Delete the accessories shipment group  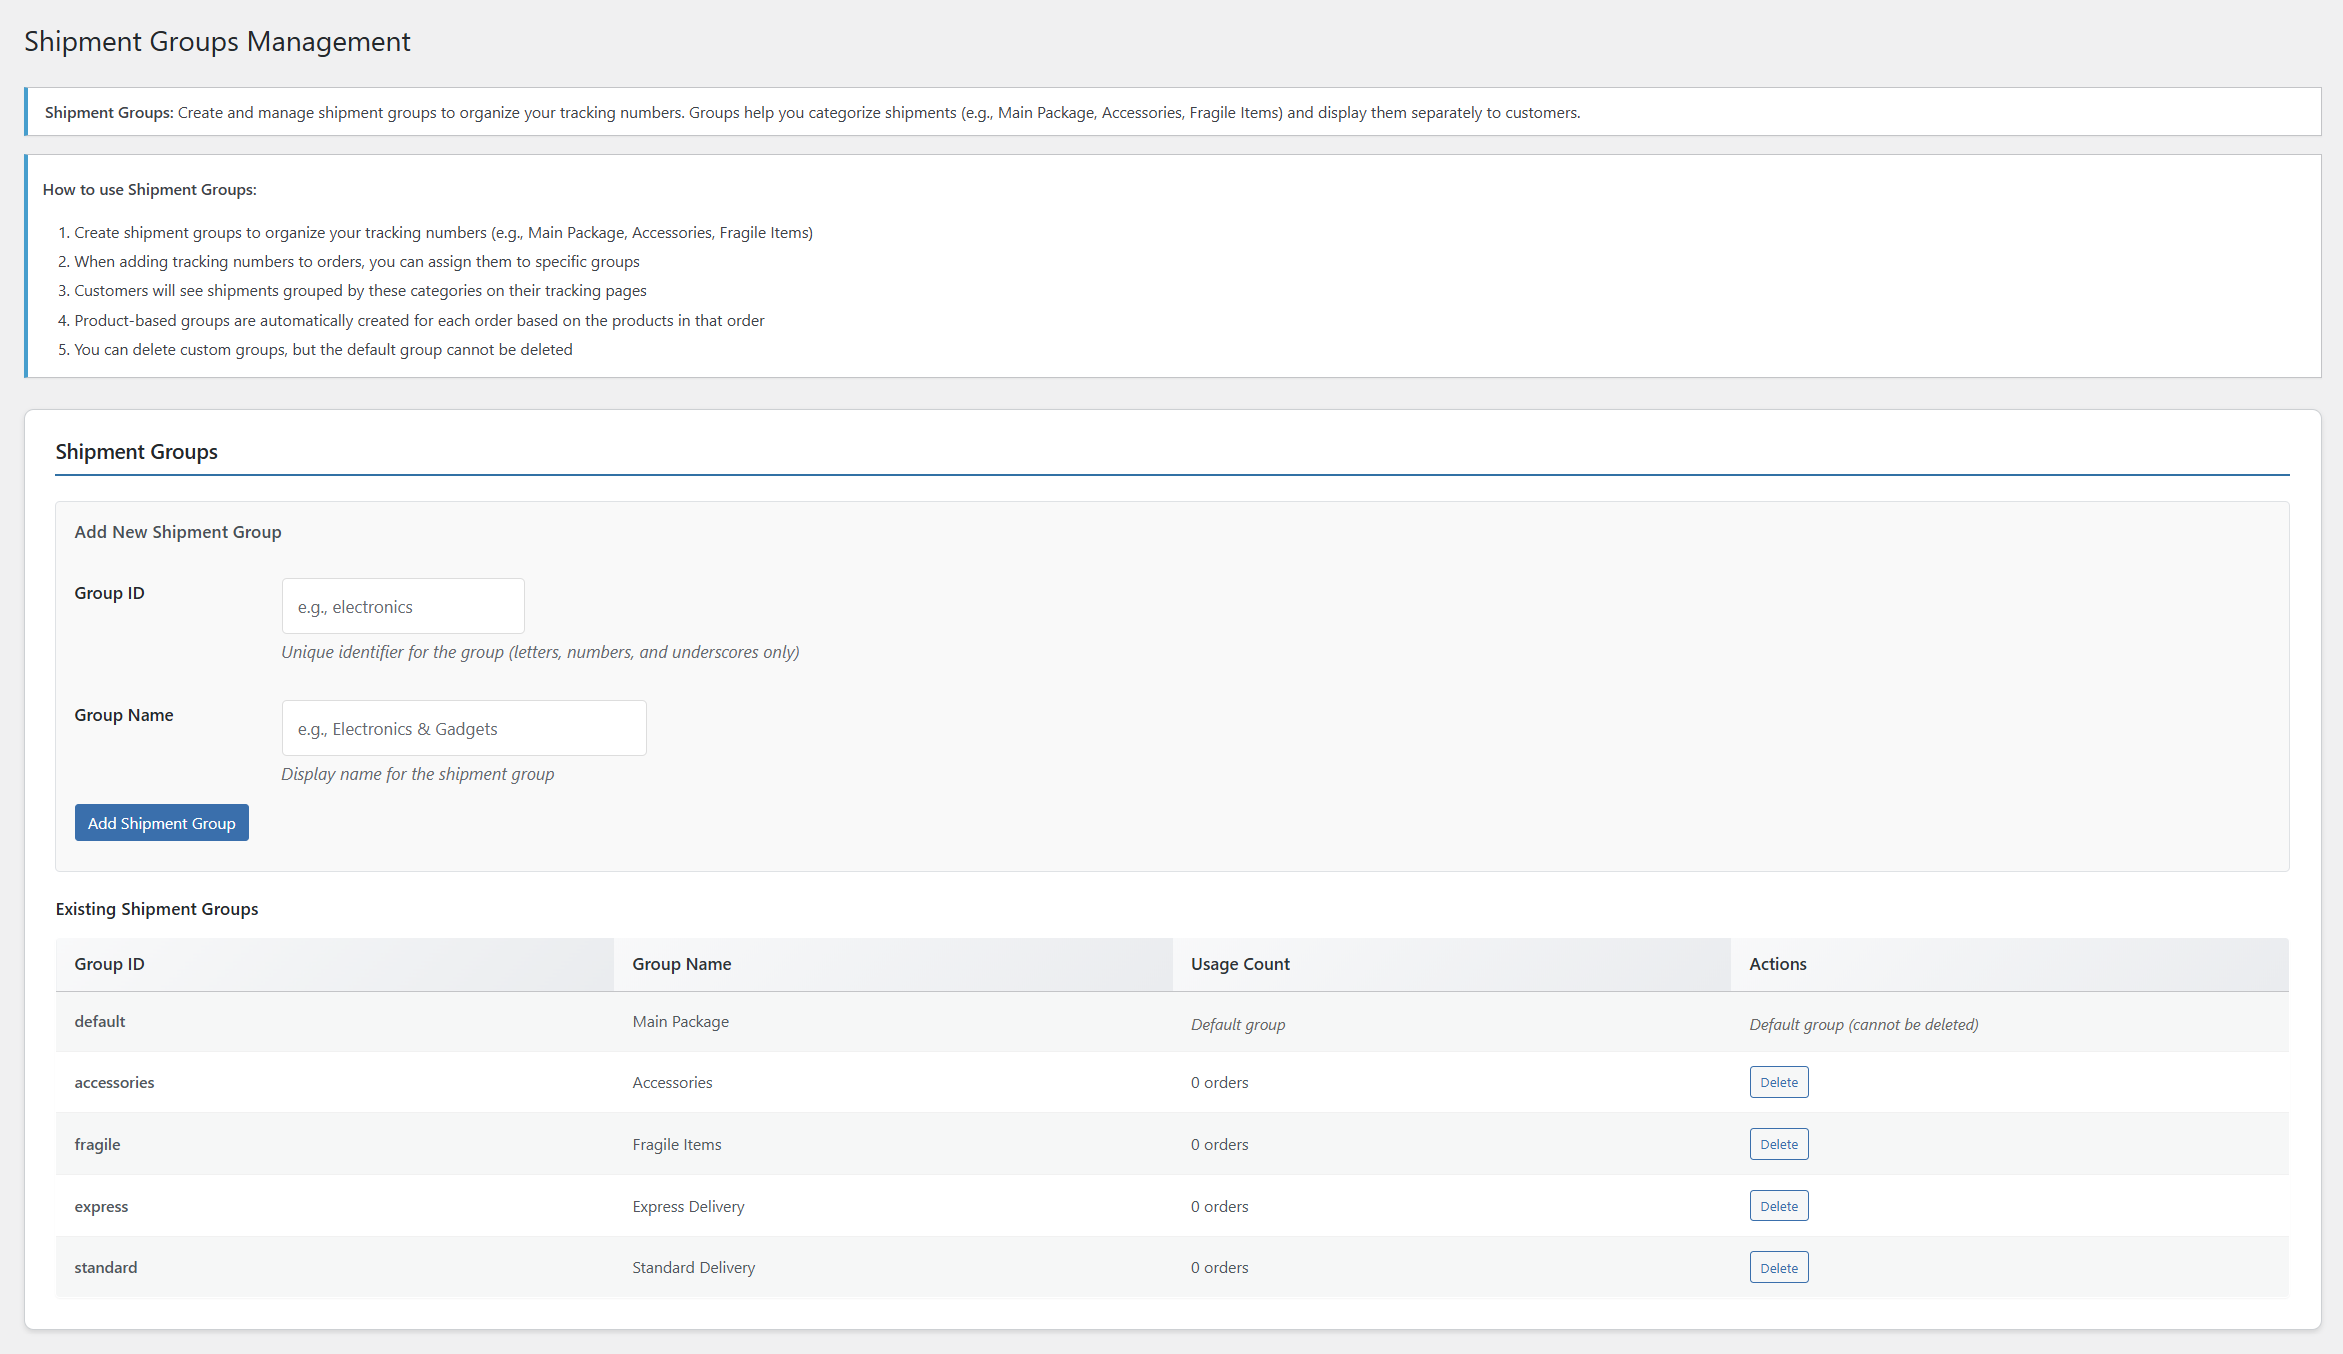coord(1778,1082)
